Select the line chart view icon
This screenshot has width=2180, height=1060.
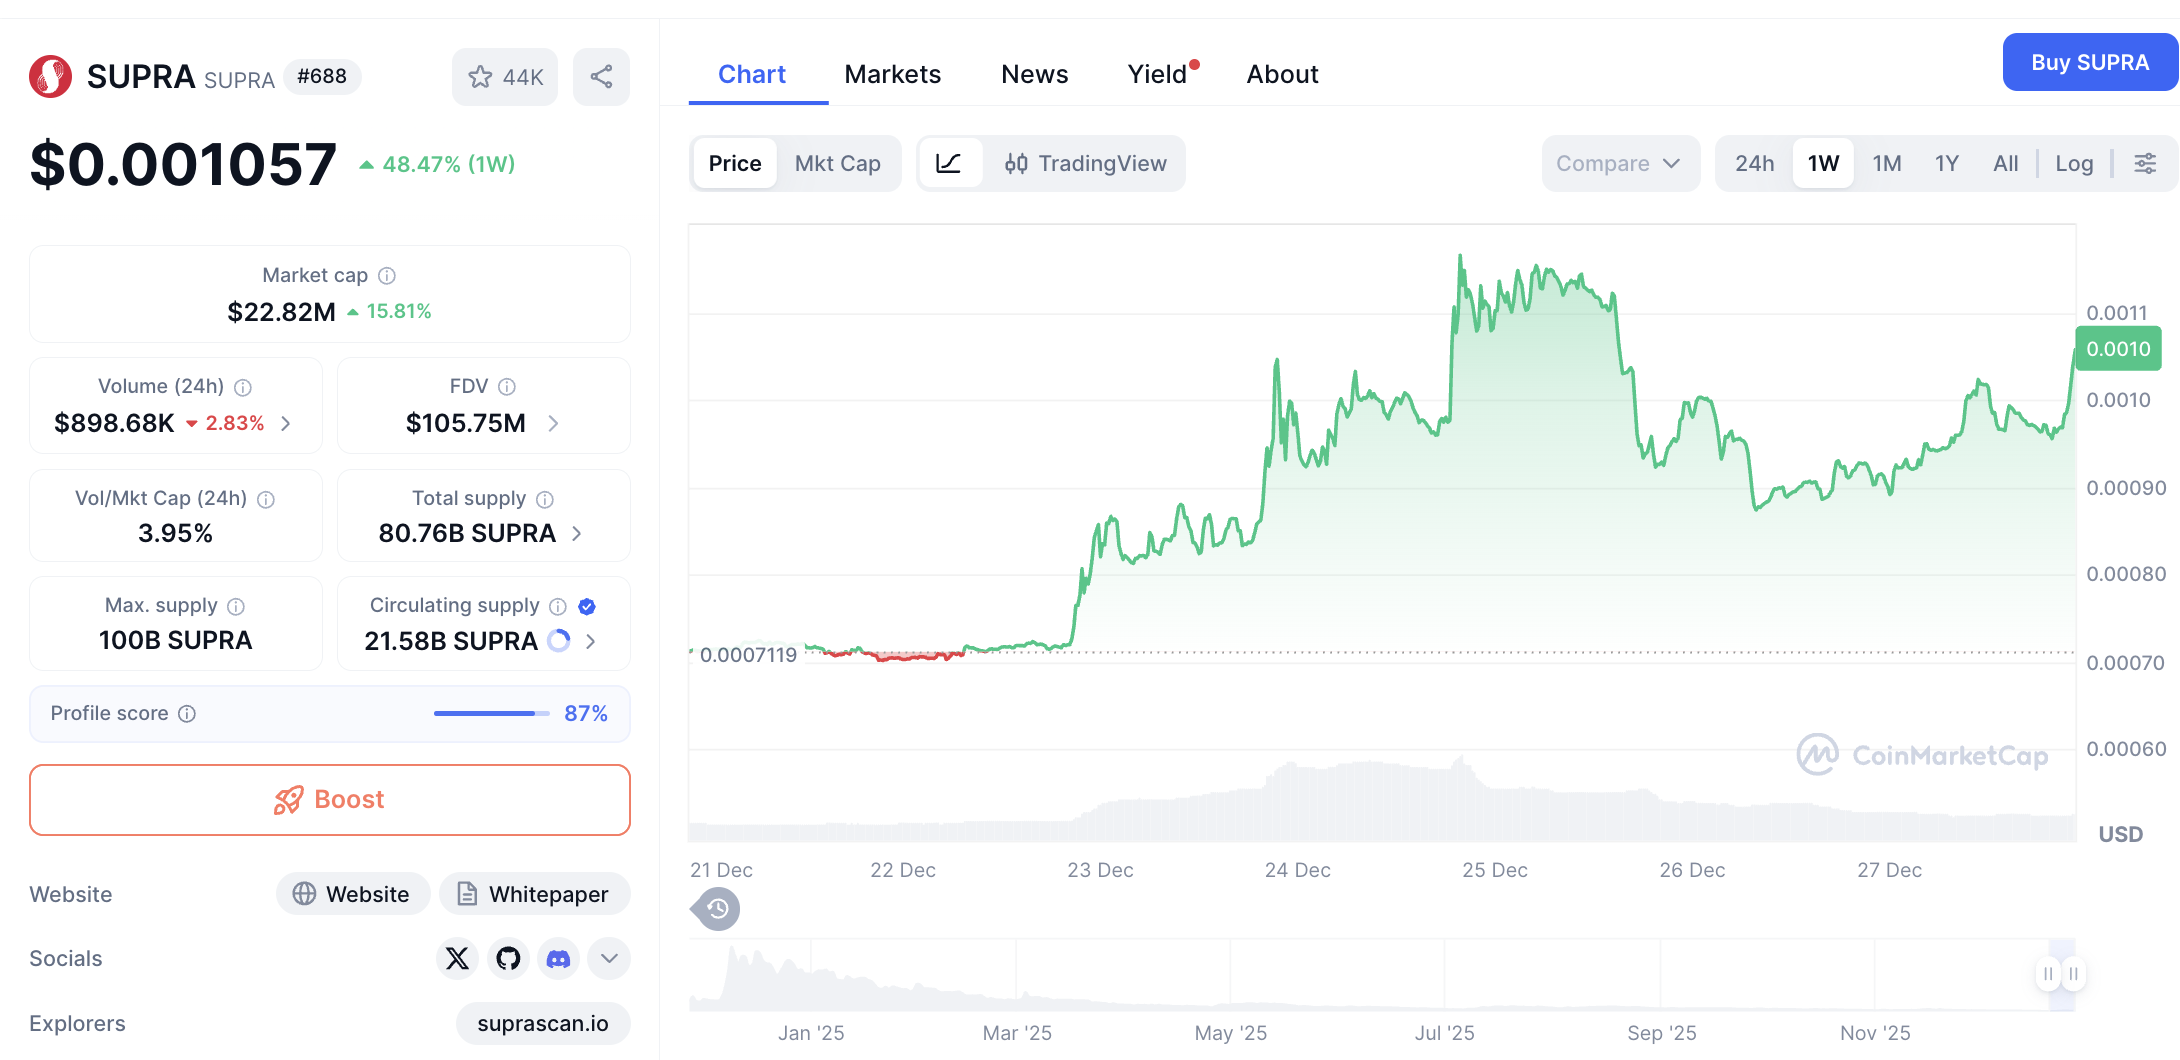[948, 163]
